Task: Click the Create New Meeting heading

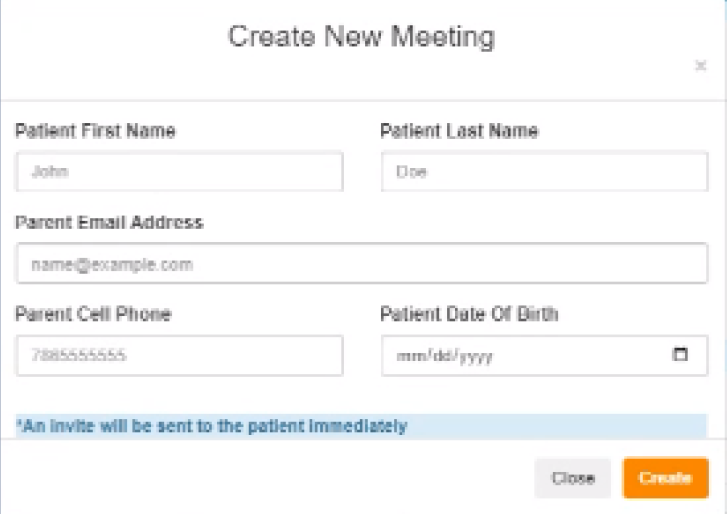Action: [x=361, y=37]
